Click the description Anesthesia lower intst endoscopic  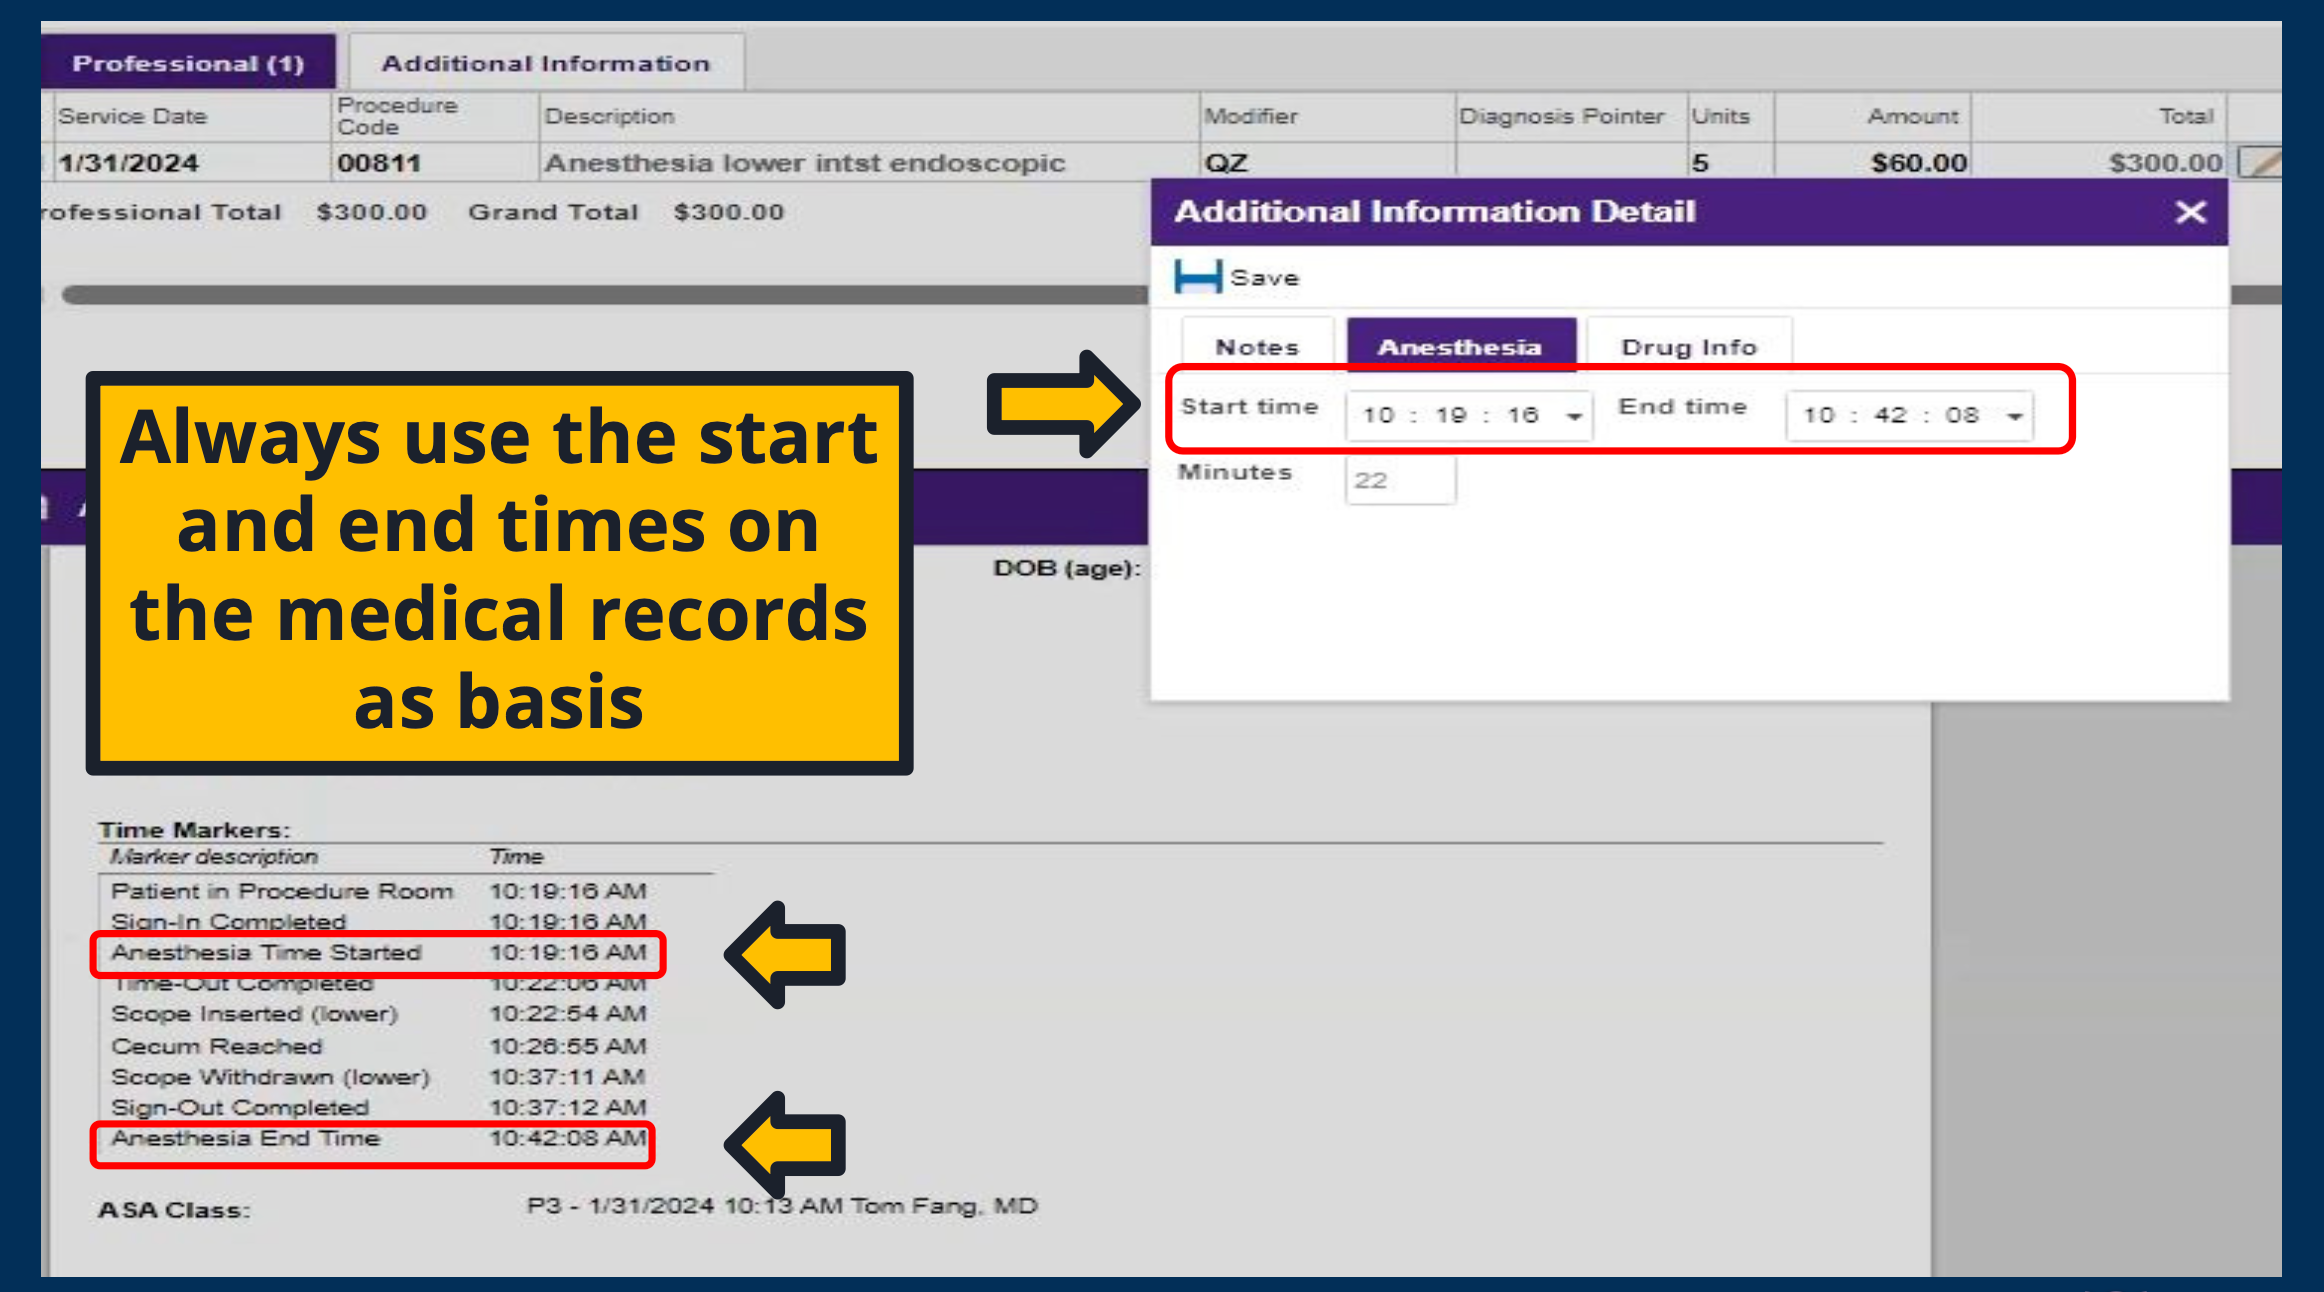(x=805, y=163)
